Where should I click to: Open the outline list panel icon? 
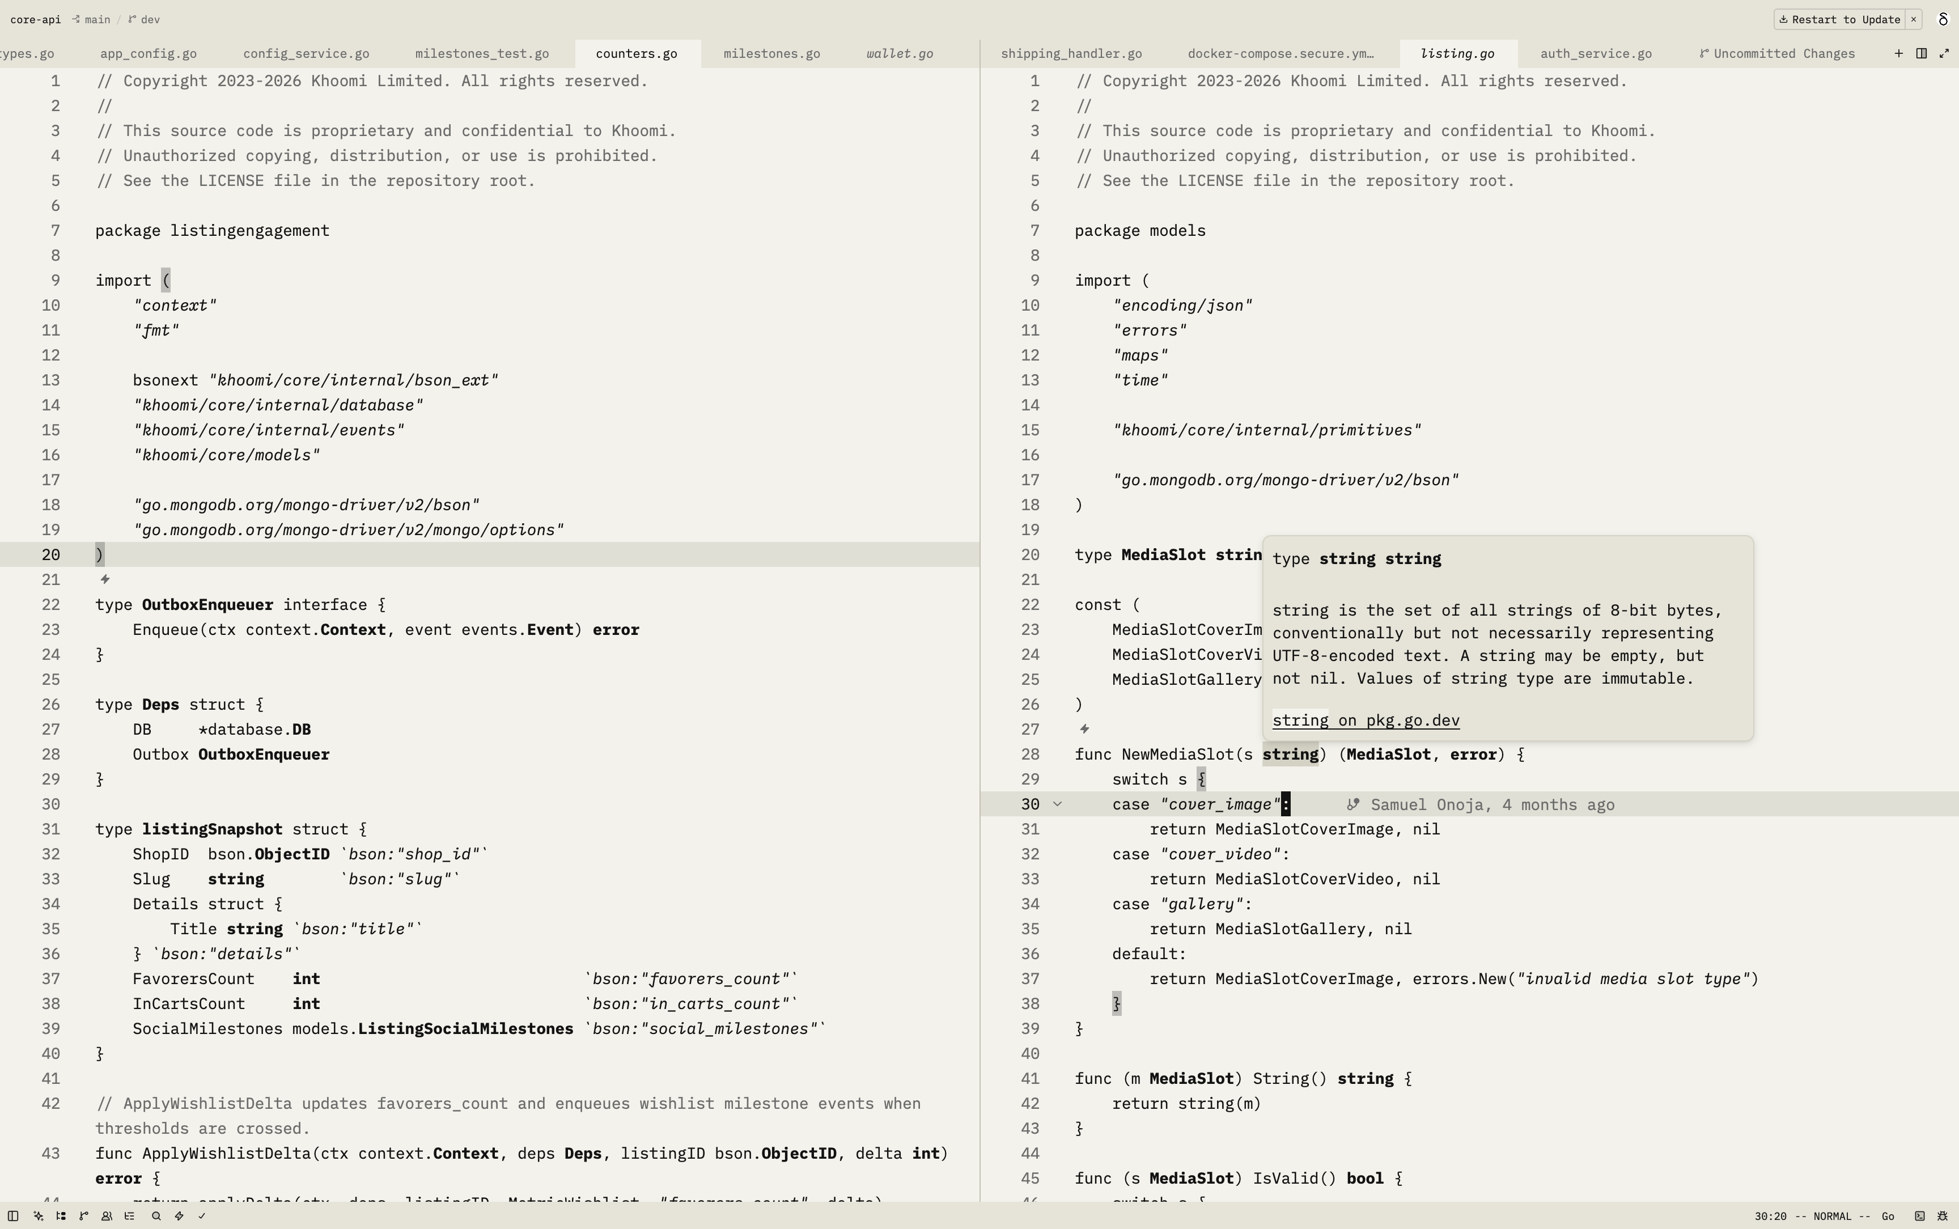[x=130, y=1216]
